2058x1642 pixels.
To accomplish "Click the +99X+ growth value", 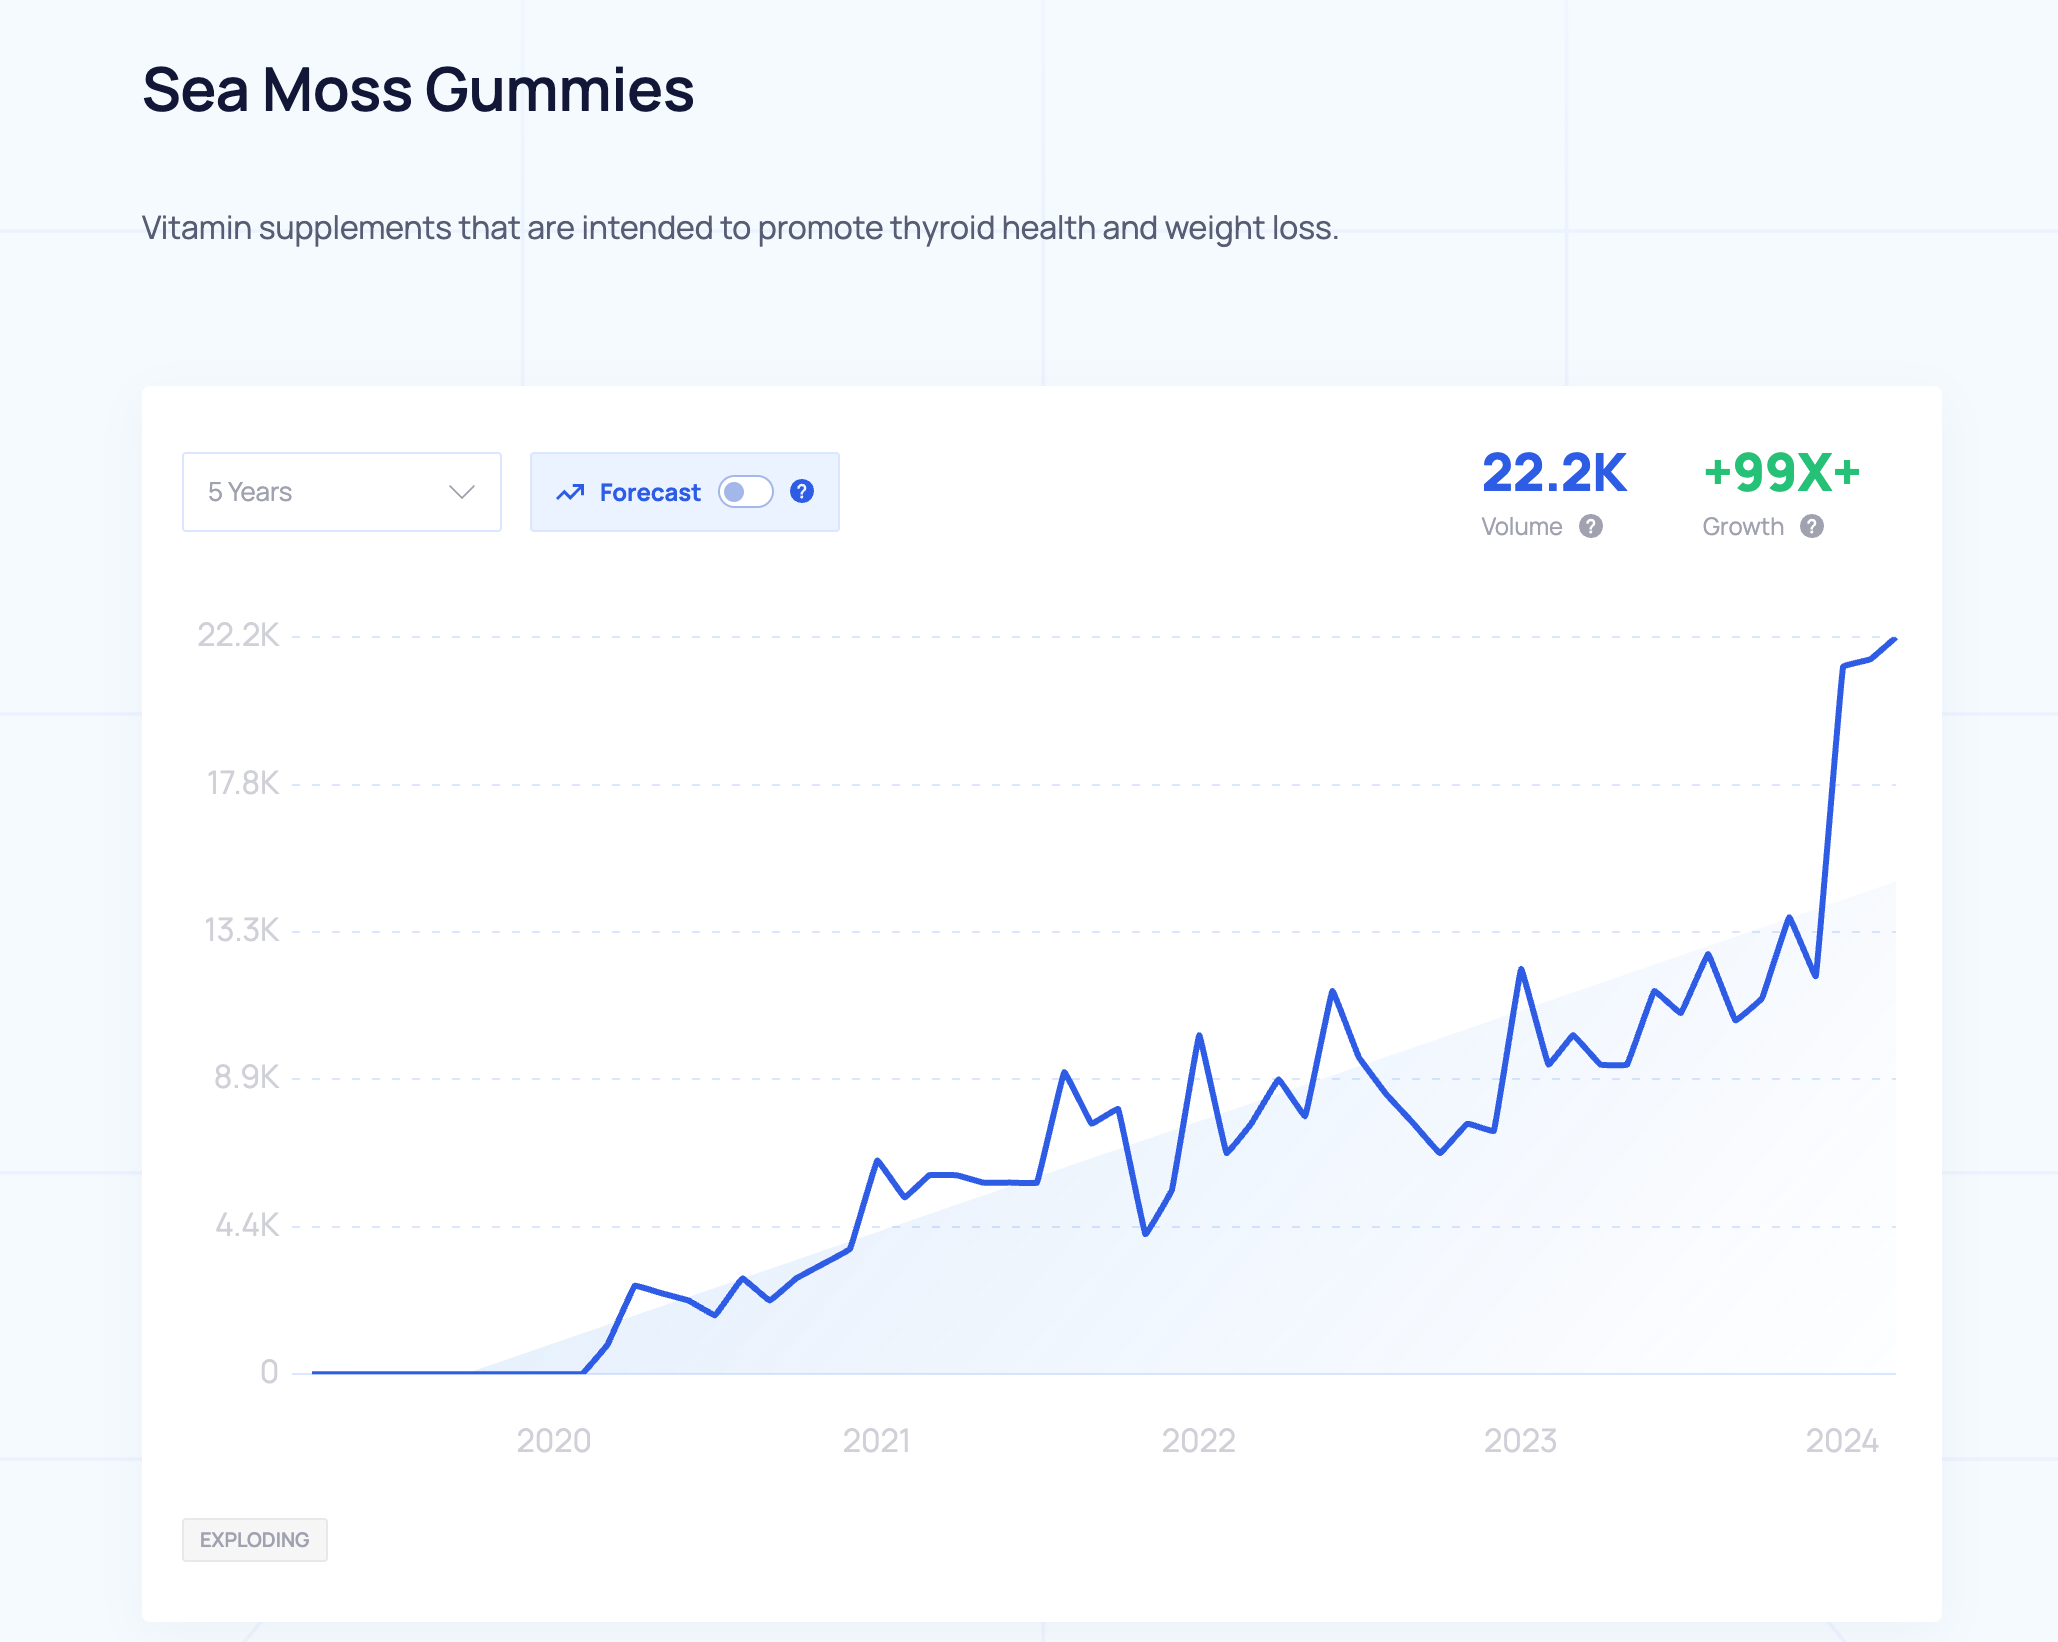I will pos(1781,473).
